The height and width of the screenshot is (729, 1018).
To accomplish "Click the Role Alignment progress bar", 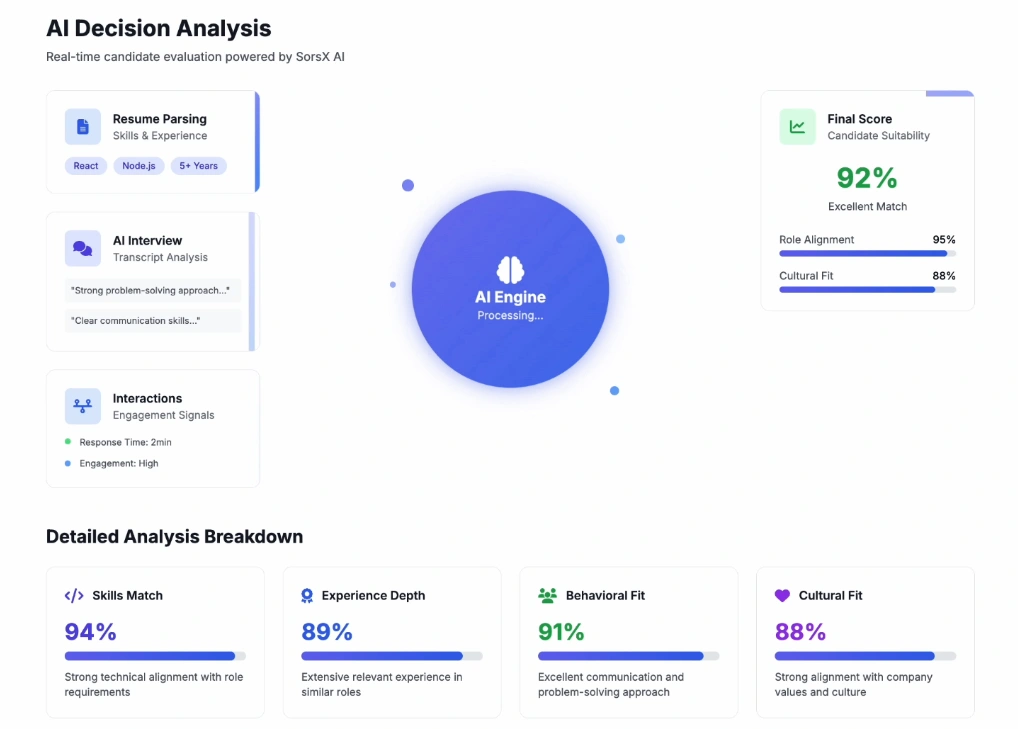I will (867, 254).
